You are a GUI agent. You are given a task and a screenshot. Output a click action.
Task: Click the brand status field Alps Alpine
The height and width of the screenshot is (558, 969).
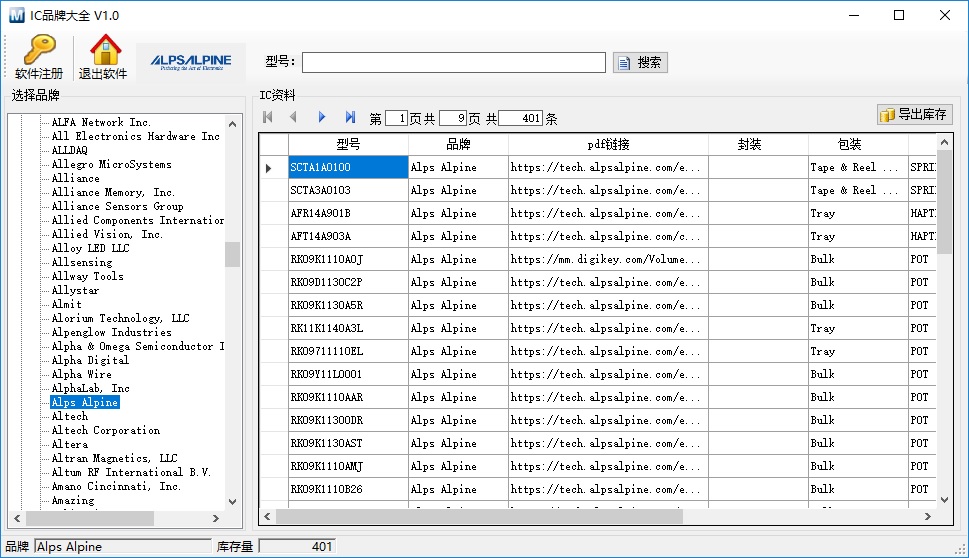pos(123,546)
